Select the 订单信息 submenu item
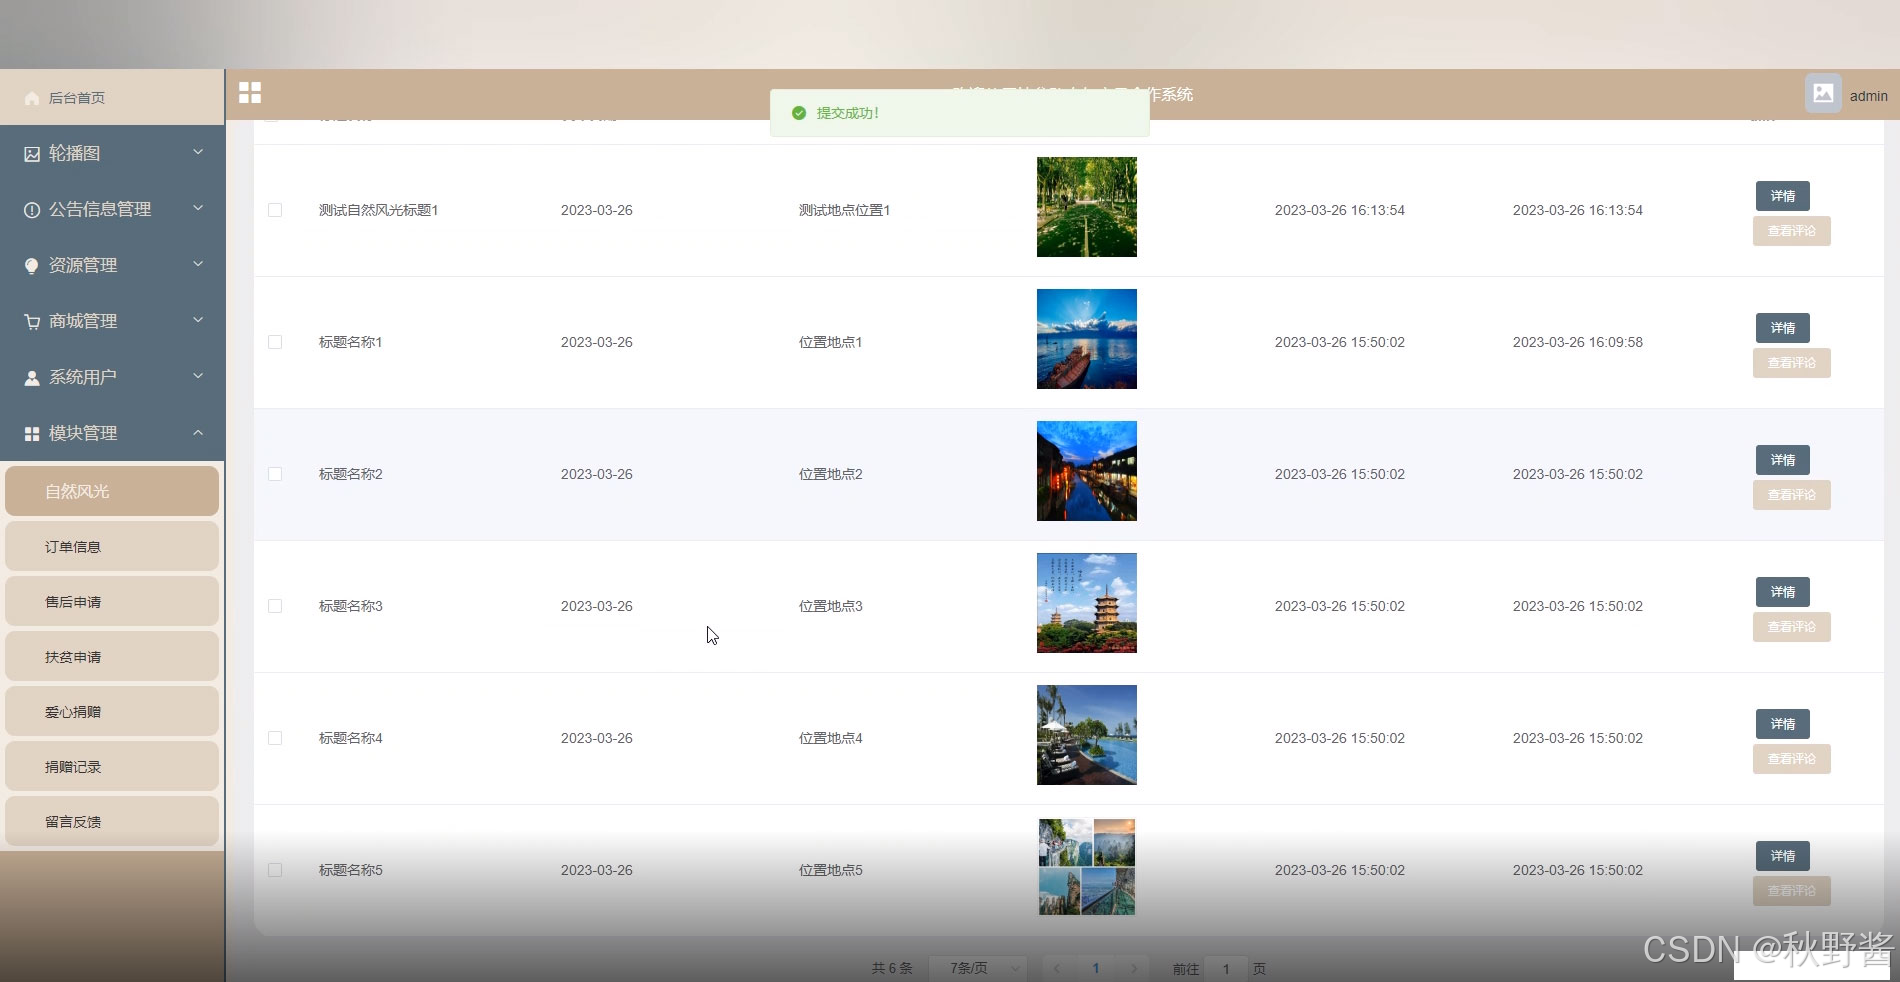This screenshot has height=982, width=1900. [x=112, y=546]
